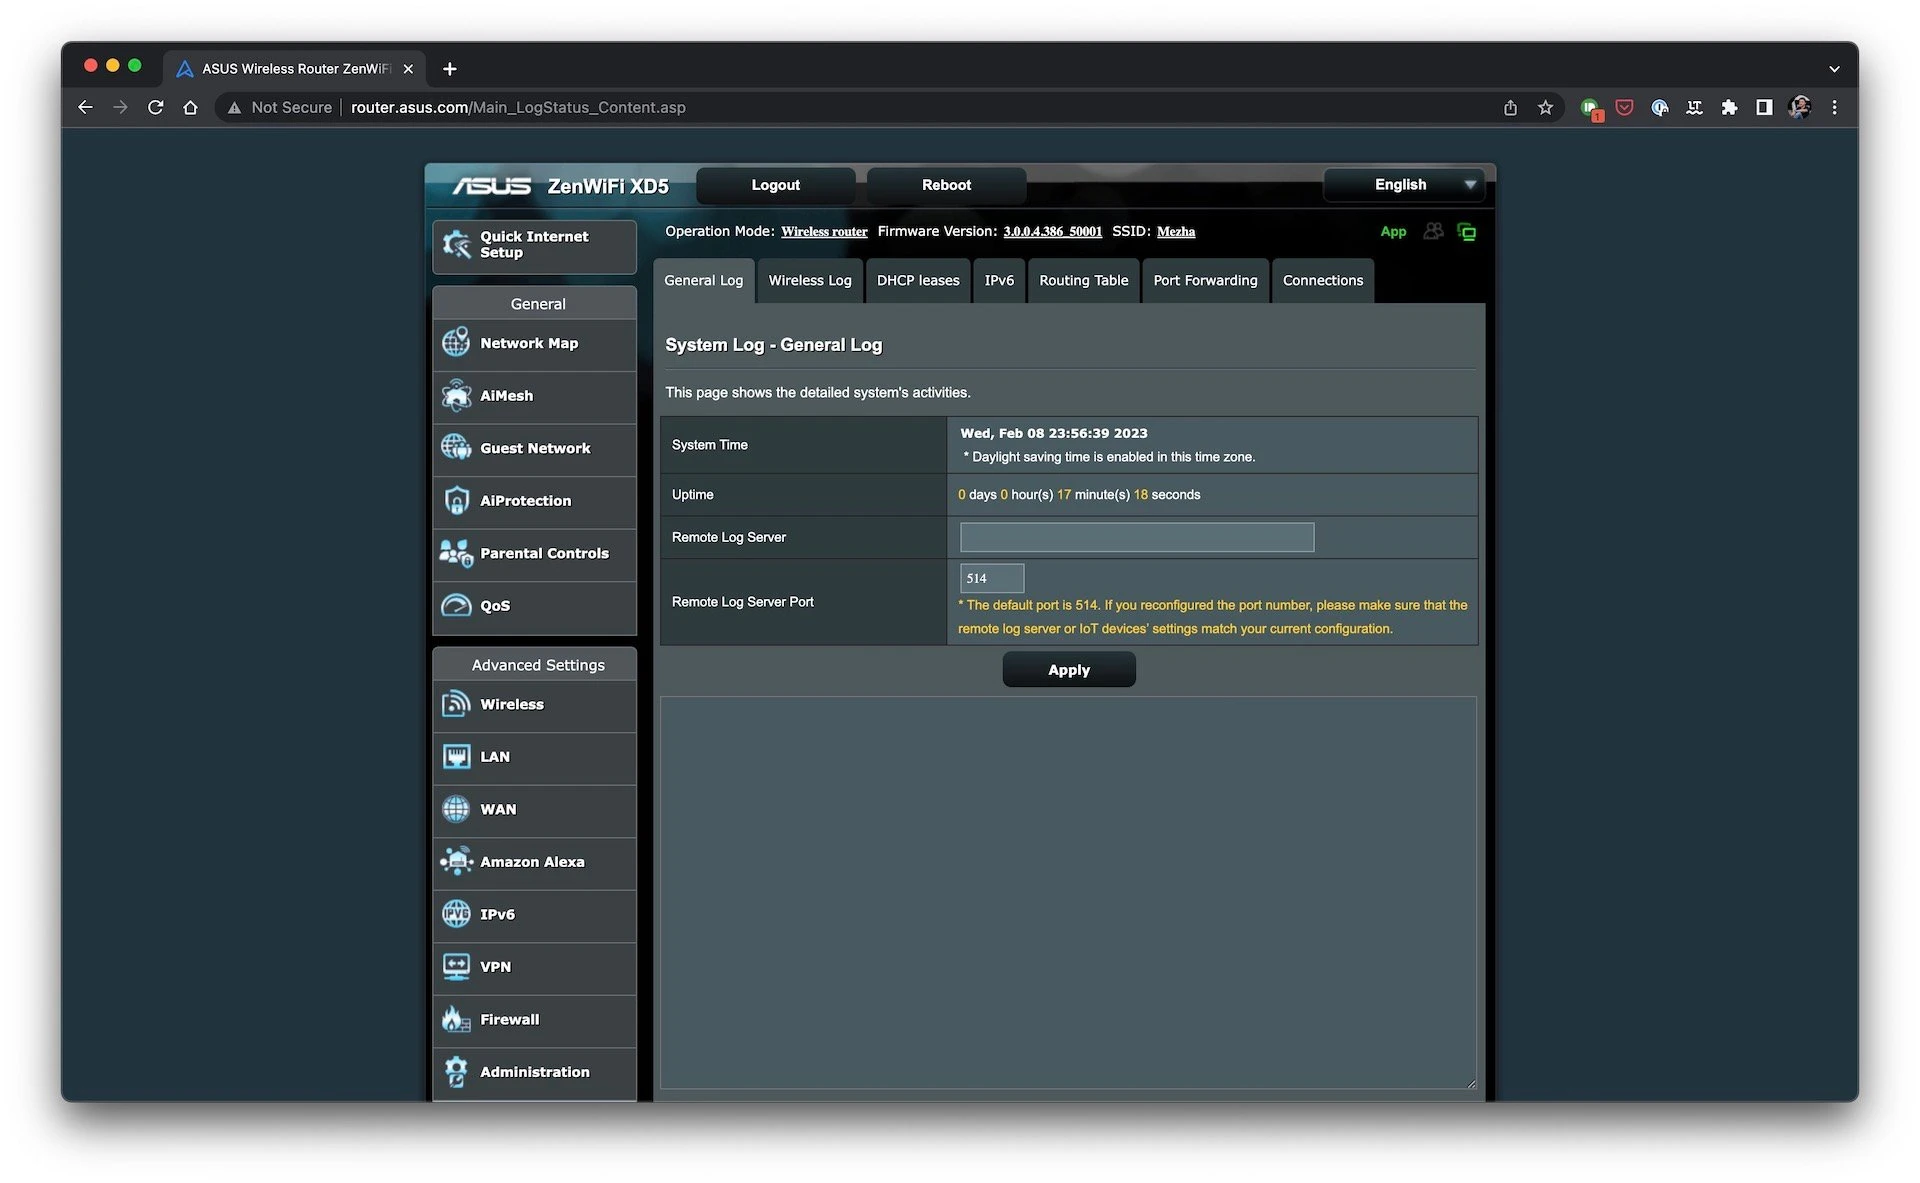Click the browser address bar URL
The image size is (1920, 1183).
[518, 107]
